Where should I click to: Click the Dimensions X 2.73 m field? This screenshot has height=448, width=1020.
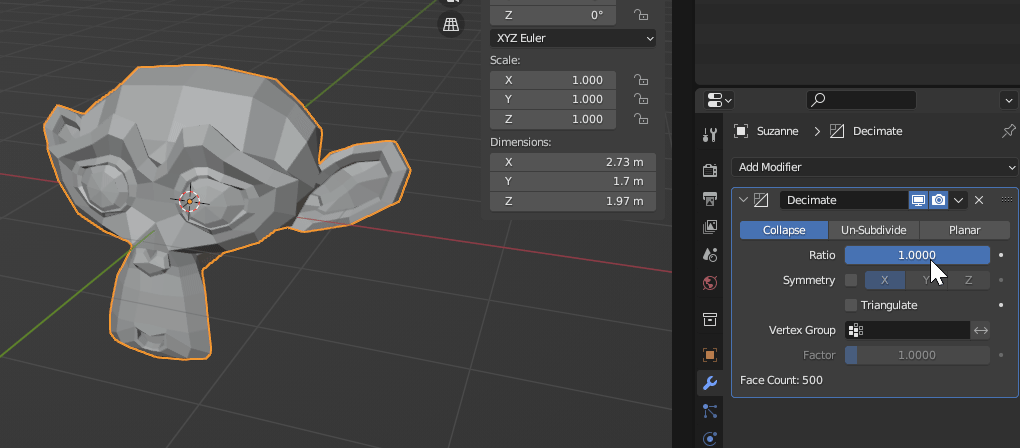[x=572, y=162]
